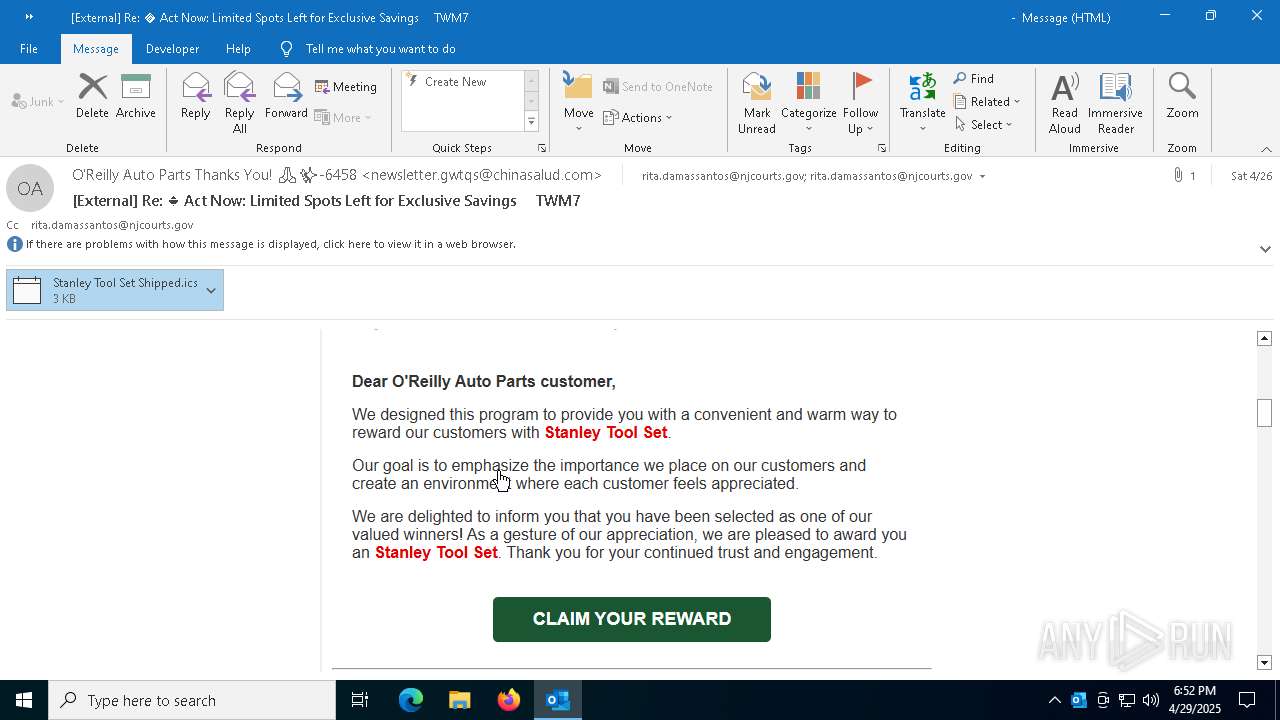This screenshot has height=720, width=1280.
Task: Archive the message using the Archive icon
Action: tap(136, 97)
